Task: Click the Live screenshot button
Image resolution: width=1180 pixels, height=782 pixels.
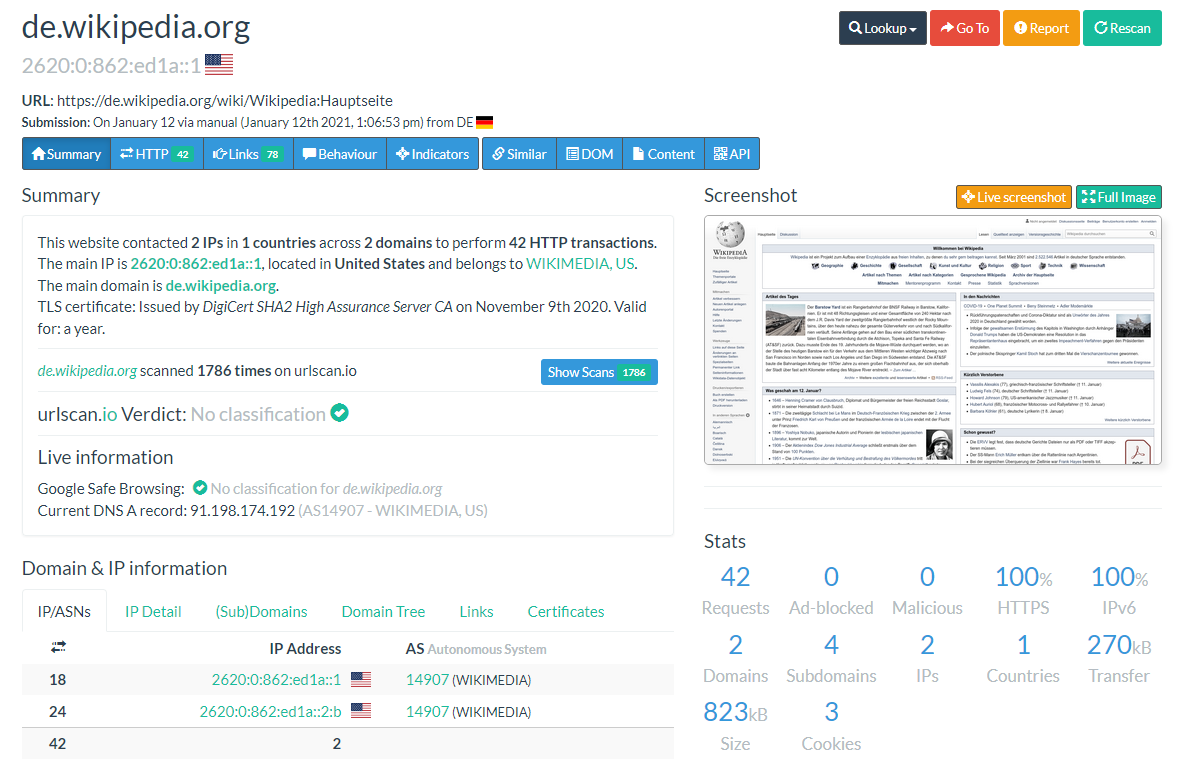Action: click(x=1014, y=197)
